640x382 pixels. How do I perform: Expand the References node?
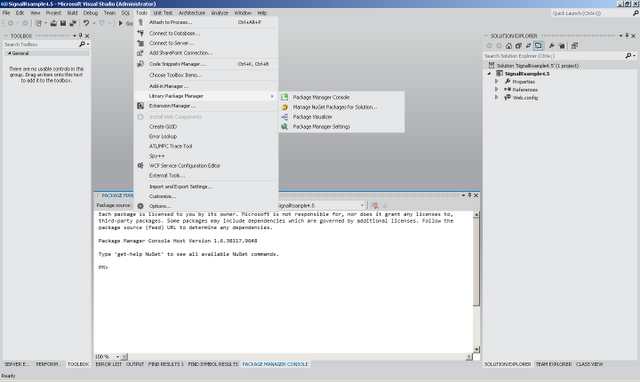tap(497, 89)
